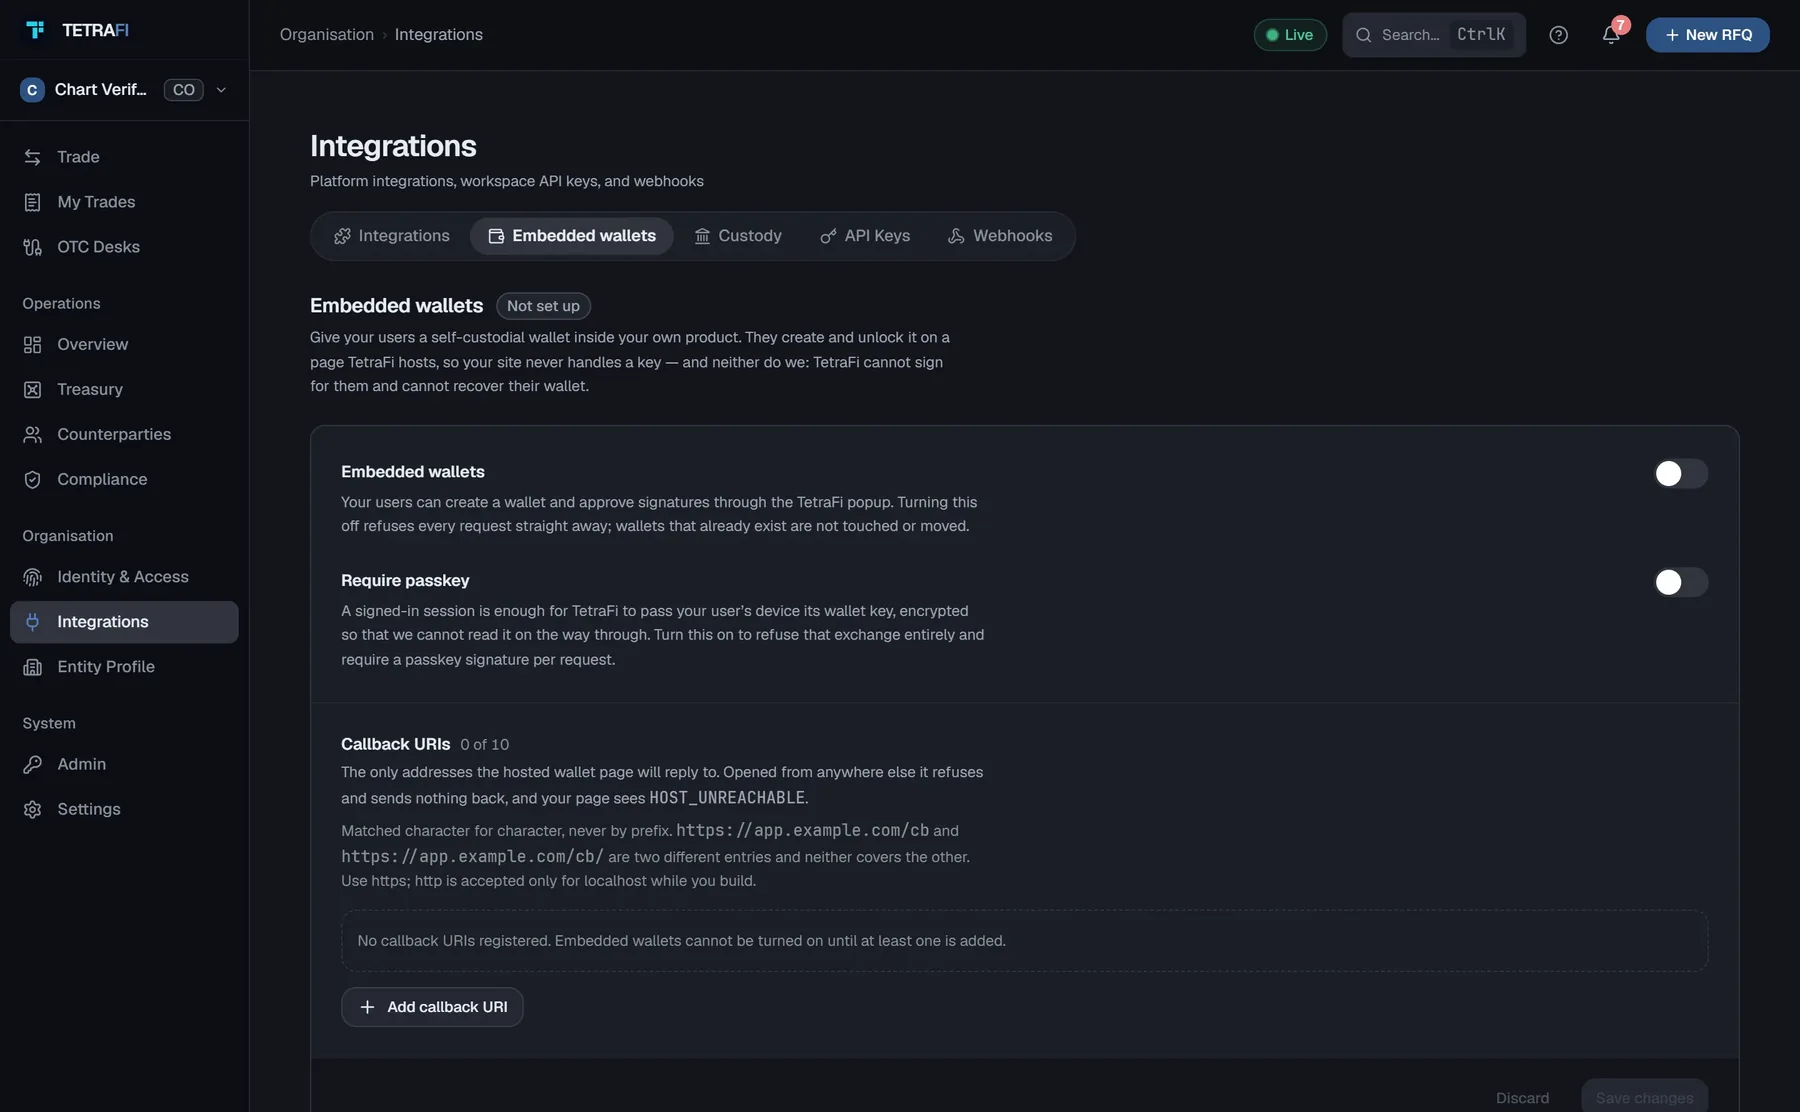The width and height of the screenshot is (1800, 1112).
Task: Click the Organisation breadcrumb link
Action: click(x=327, y=35)
